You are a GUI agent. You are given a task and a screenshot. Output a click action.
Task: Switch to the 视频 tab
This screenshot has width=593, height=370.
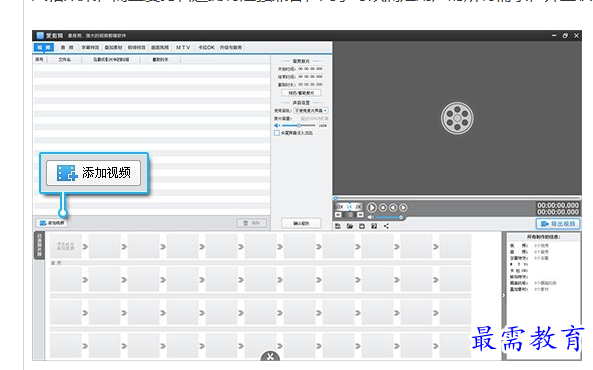(44, 48)
